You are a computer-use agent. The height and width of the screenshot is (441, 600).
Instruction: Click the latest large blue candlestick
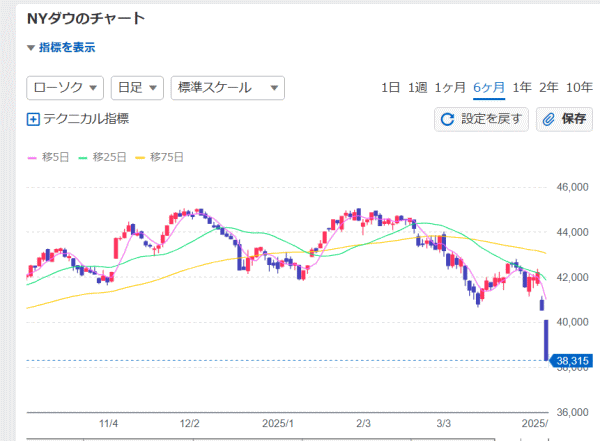(x=546, y=340)
